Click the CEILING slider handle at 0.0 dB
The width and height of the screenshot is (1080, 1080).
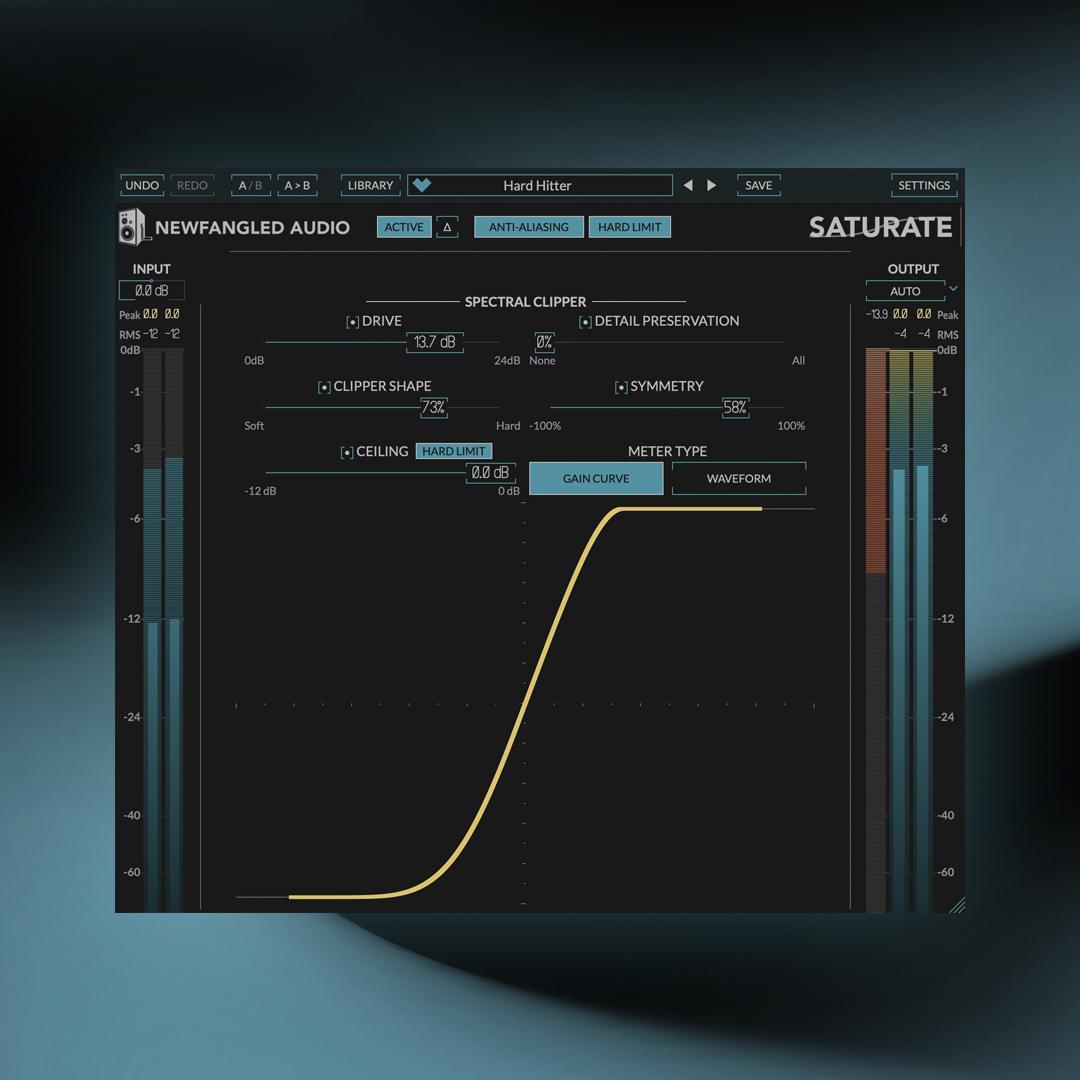[490, 472]
